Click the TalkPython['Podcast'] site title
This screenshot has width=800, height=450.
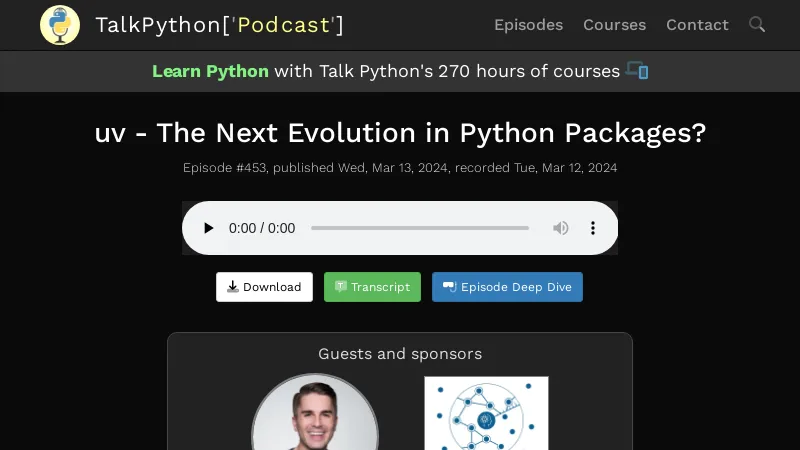pyautogui.click(x=219, y=25)
